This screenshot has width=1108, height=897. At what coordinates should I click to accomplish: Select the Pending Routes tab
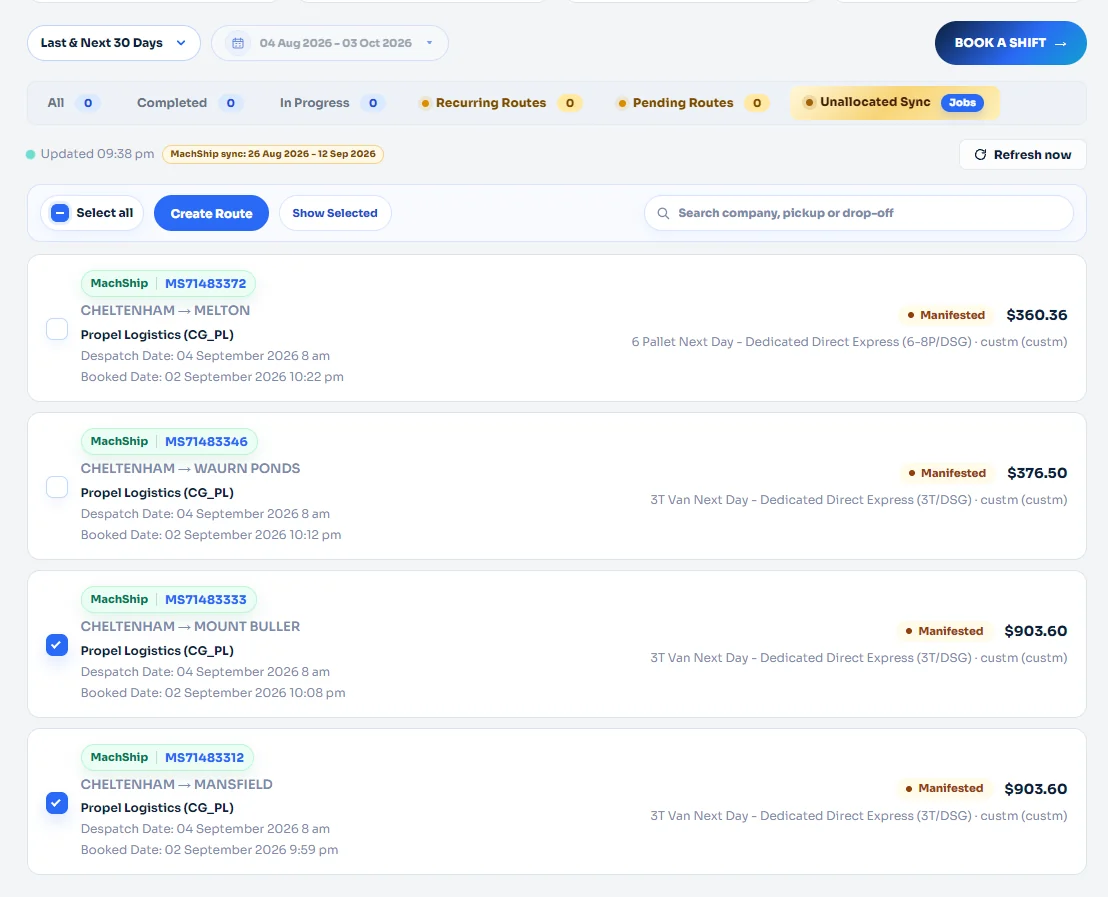692,103
